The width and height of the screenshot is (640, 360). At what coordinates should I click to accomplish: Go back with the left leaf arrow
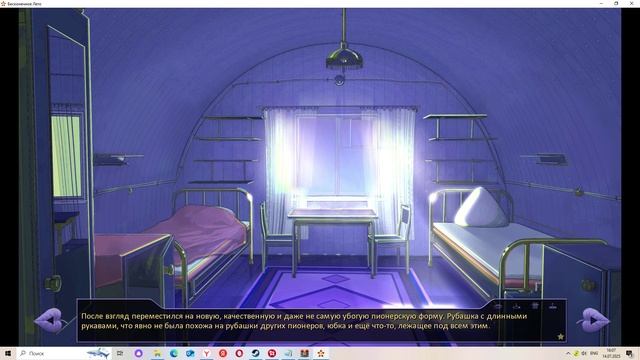[x=50, y=320]
